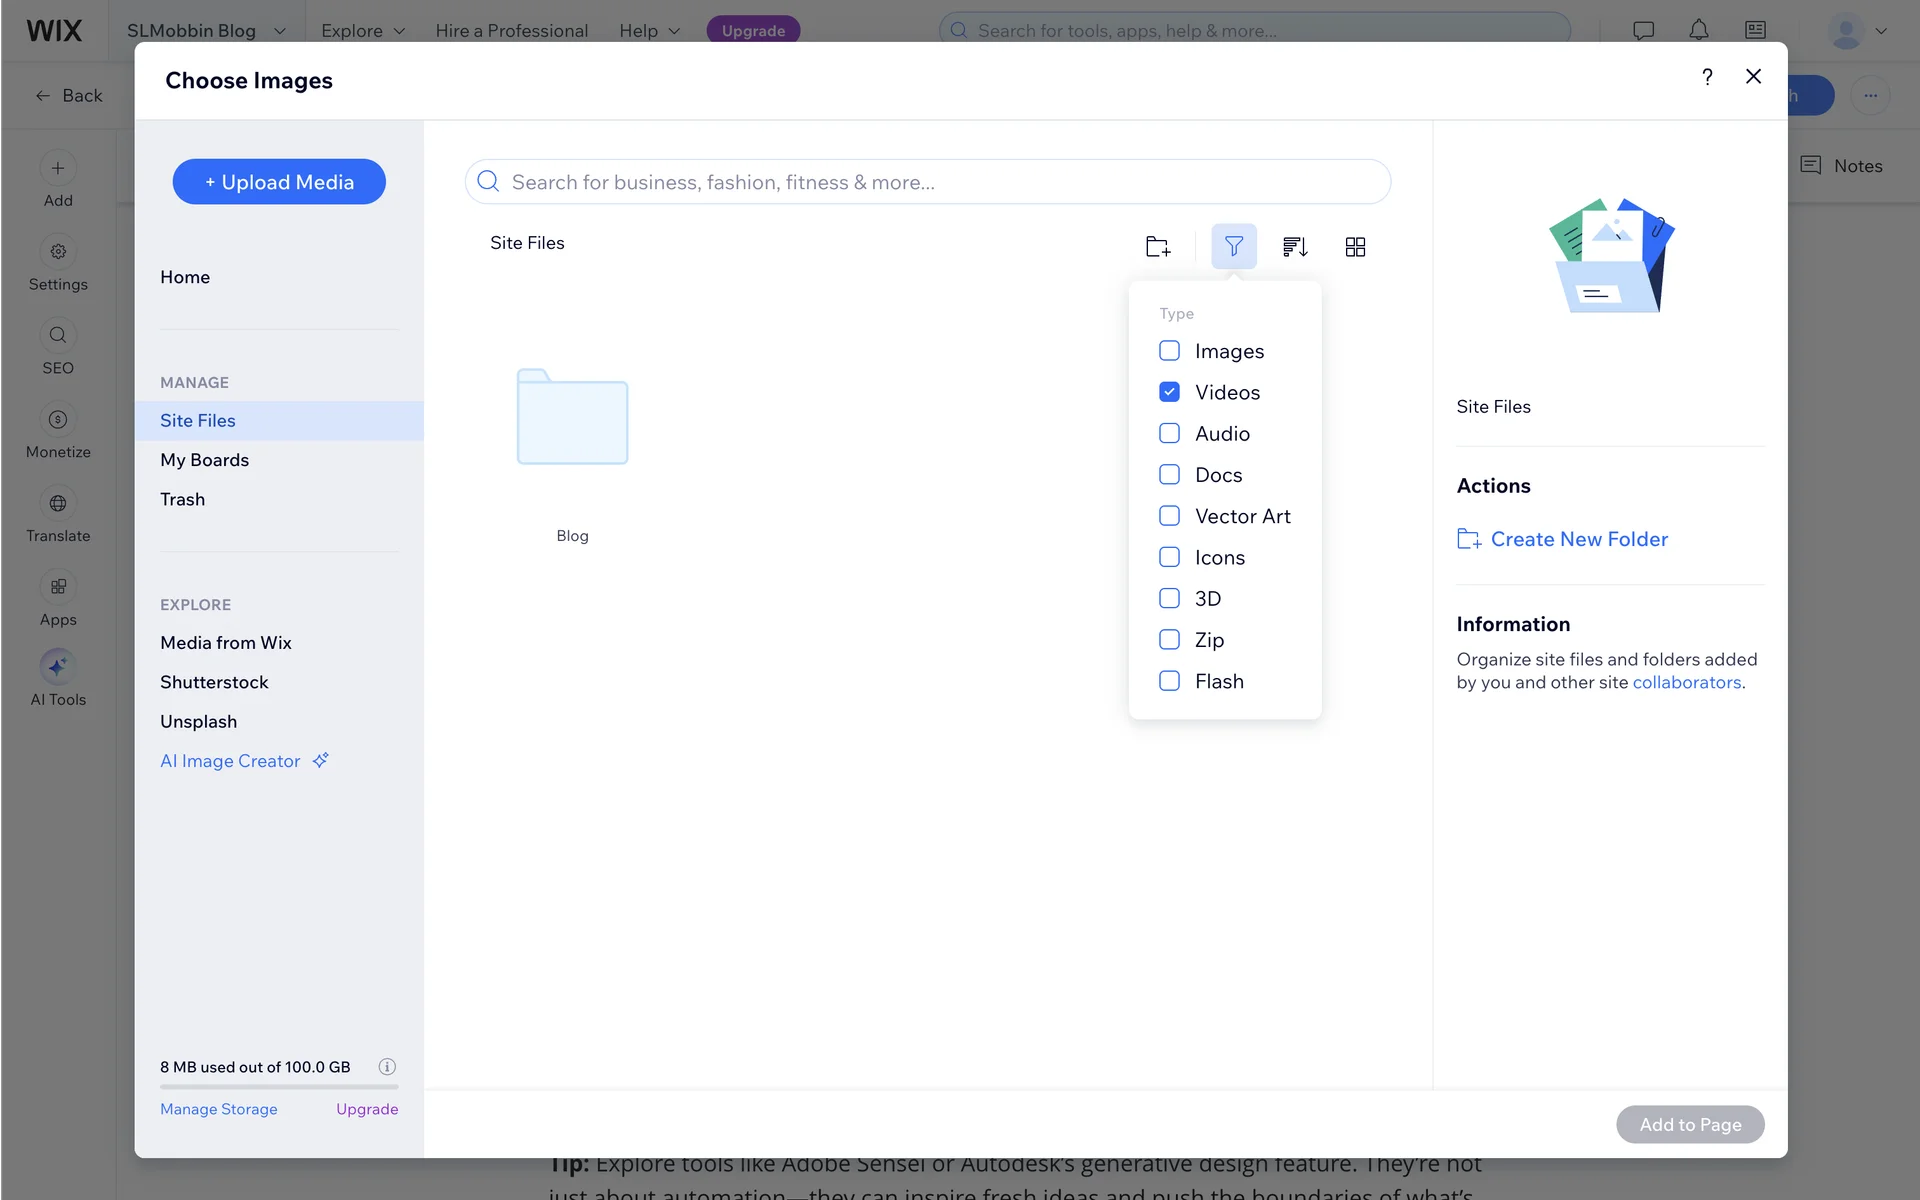Screen dimensions: 1920x1200
Task: Open notifications bell icon
Action: coord(1698,30)
